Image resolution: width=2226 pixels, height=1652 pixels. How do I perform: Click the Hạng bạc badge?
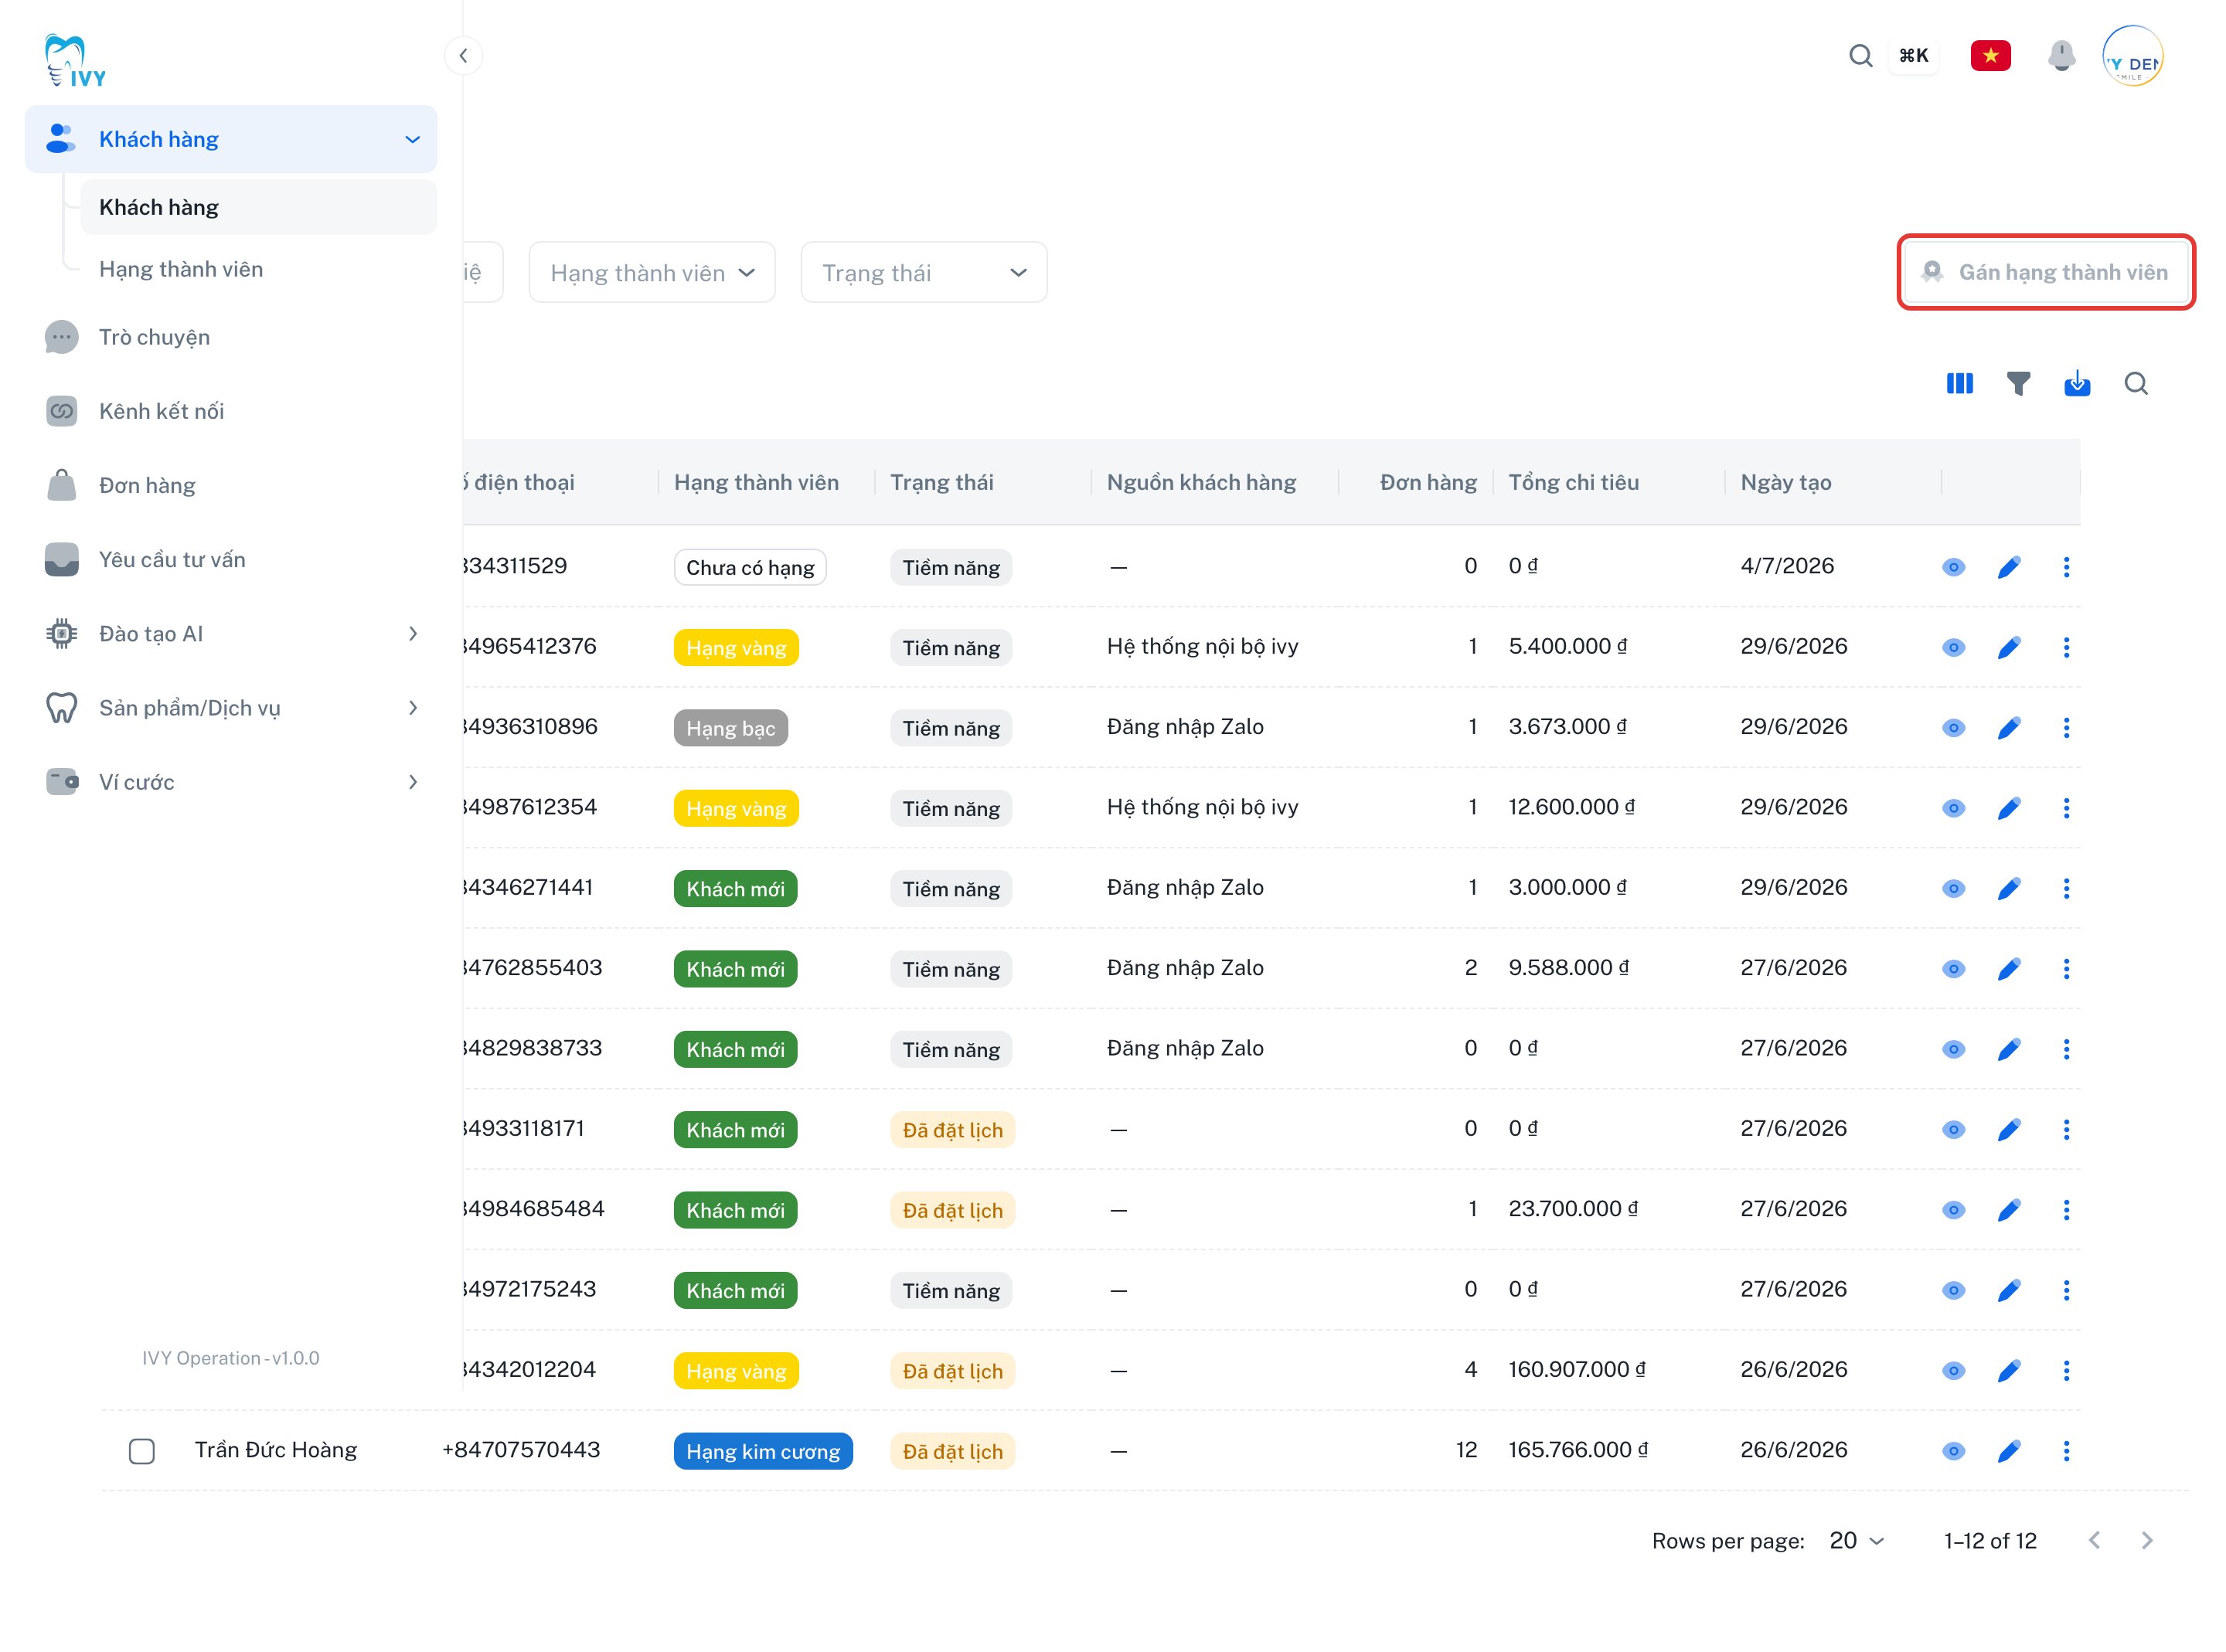730,728
